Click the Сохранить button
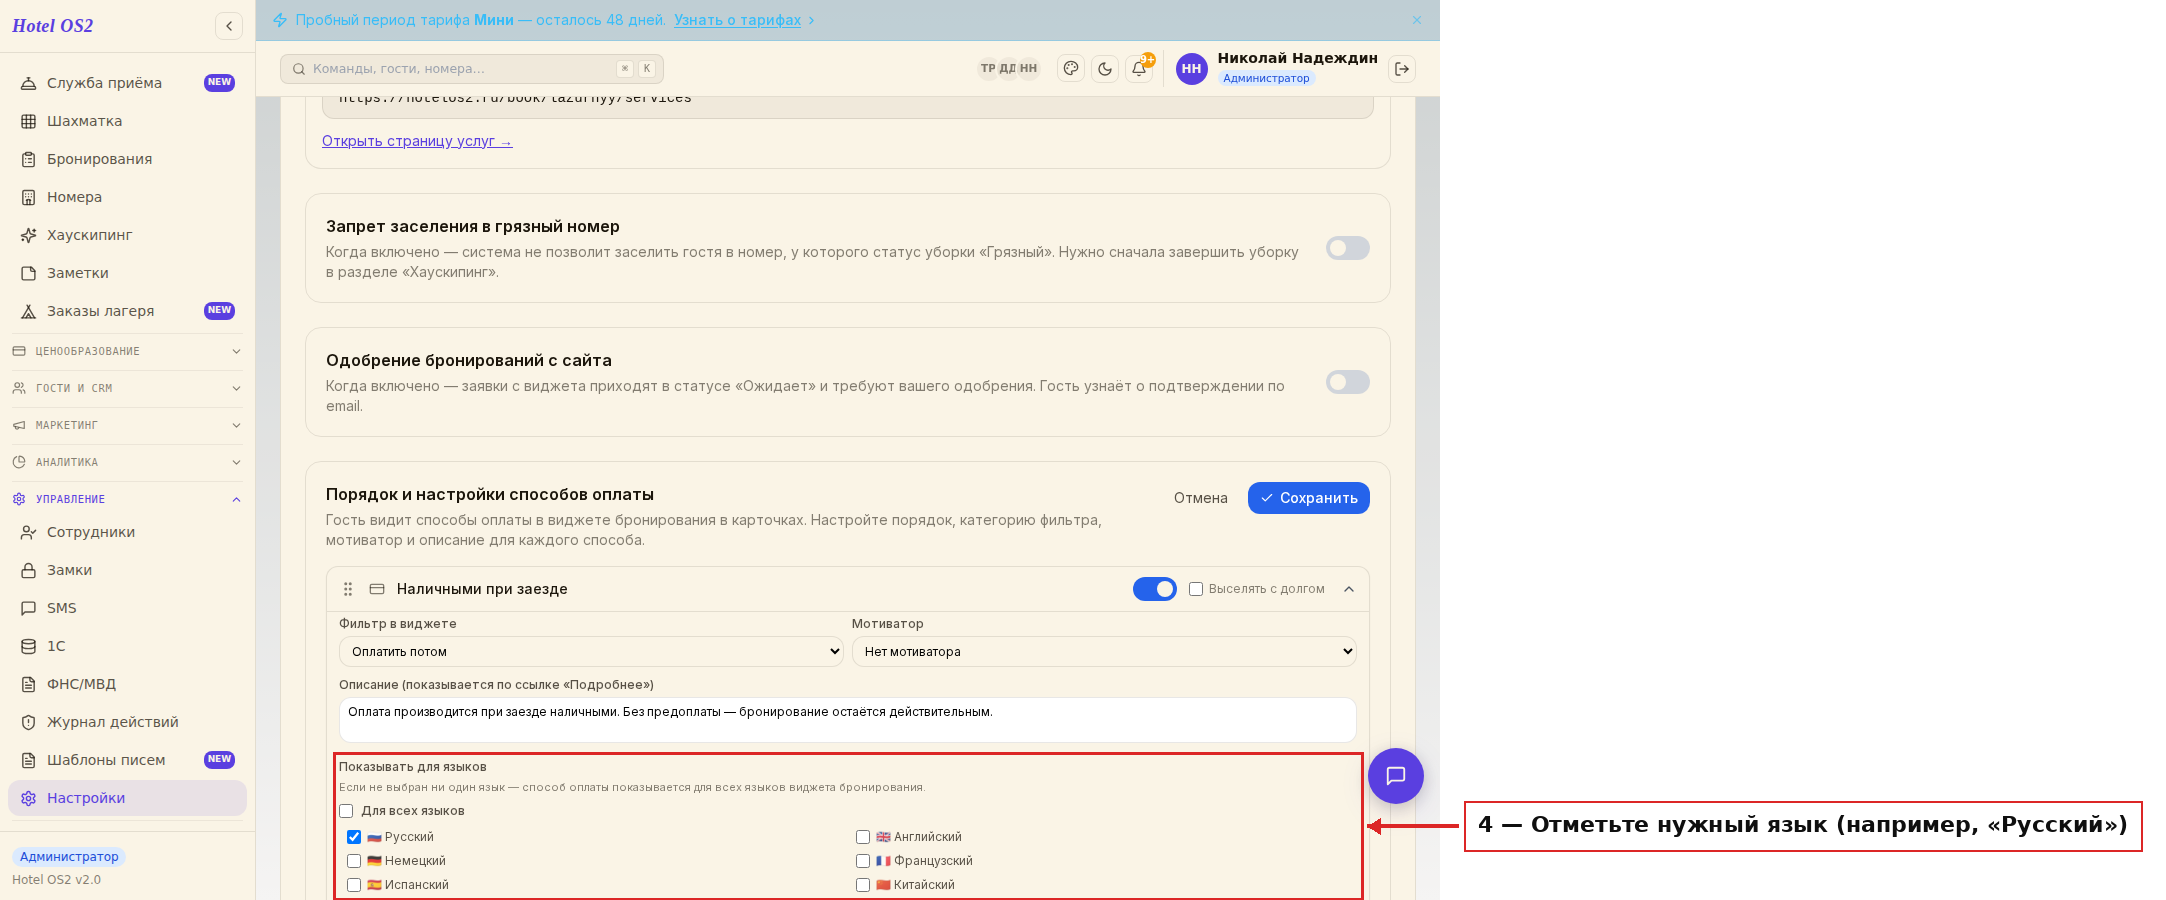2166x900 pixels. (x=1309, y=498)
